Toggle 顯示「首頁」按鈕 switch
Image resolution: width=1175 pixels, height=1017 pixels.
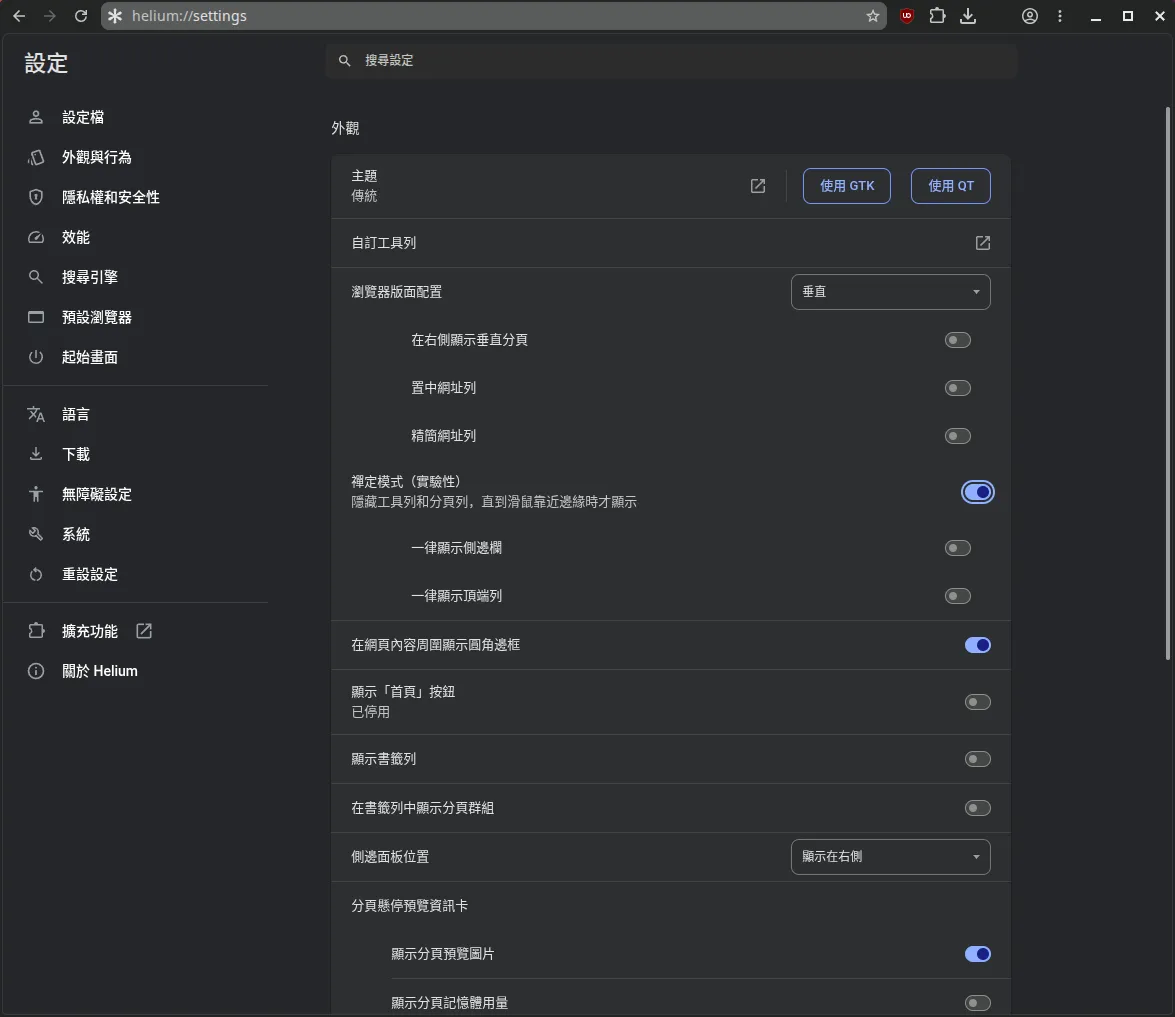977,702
